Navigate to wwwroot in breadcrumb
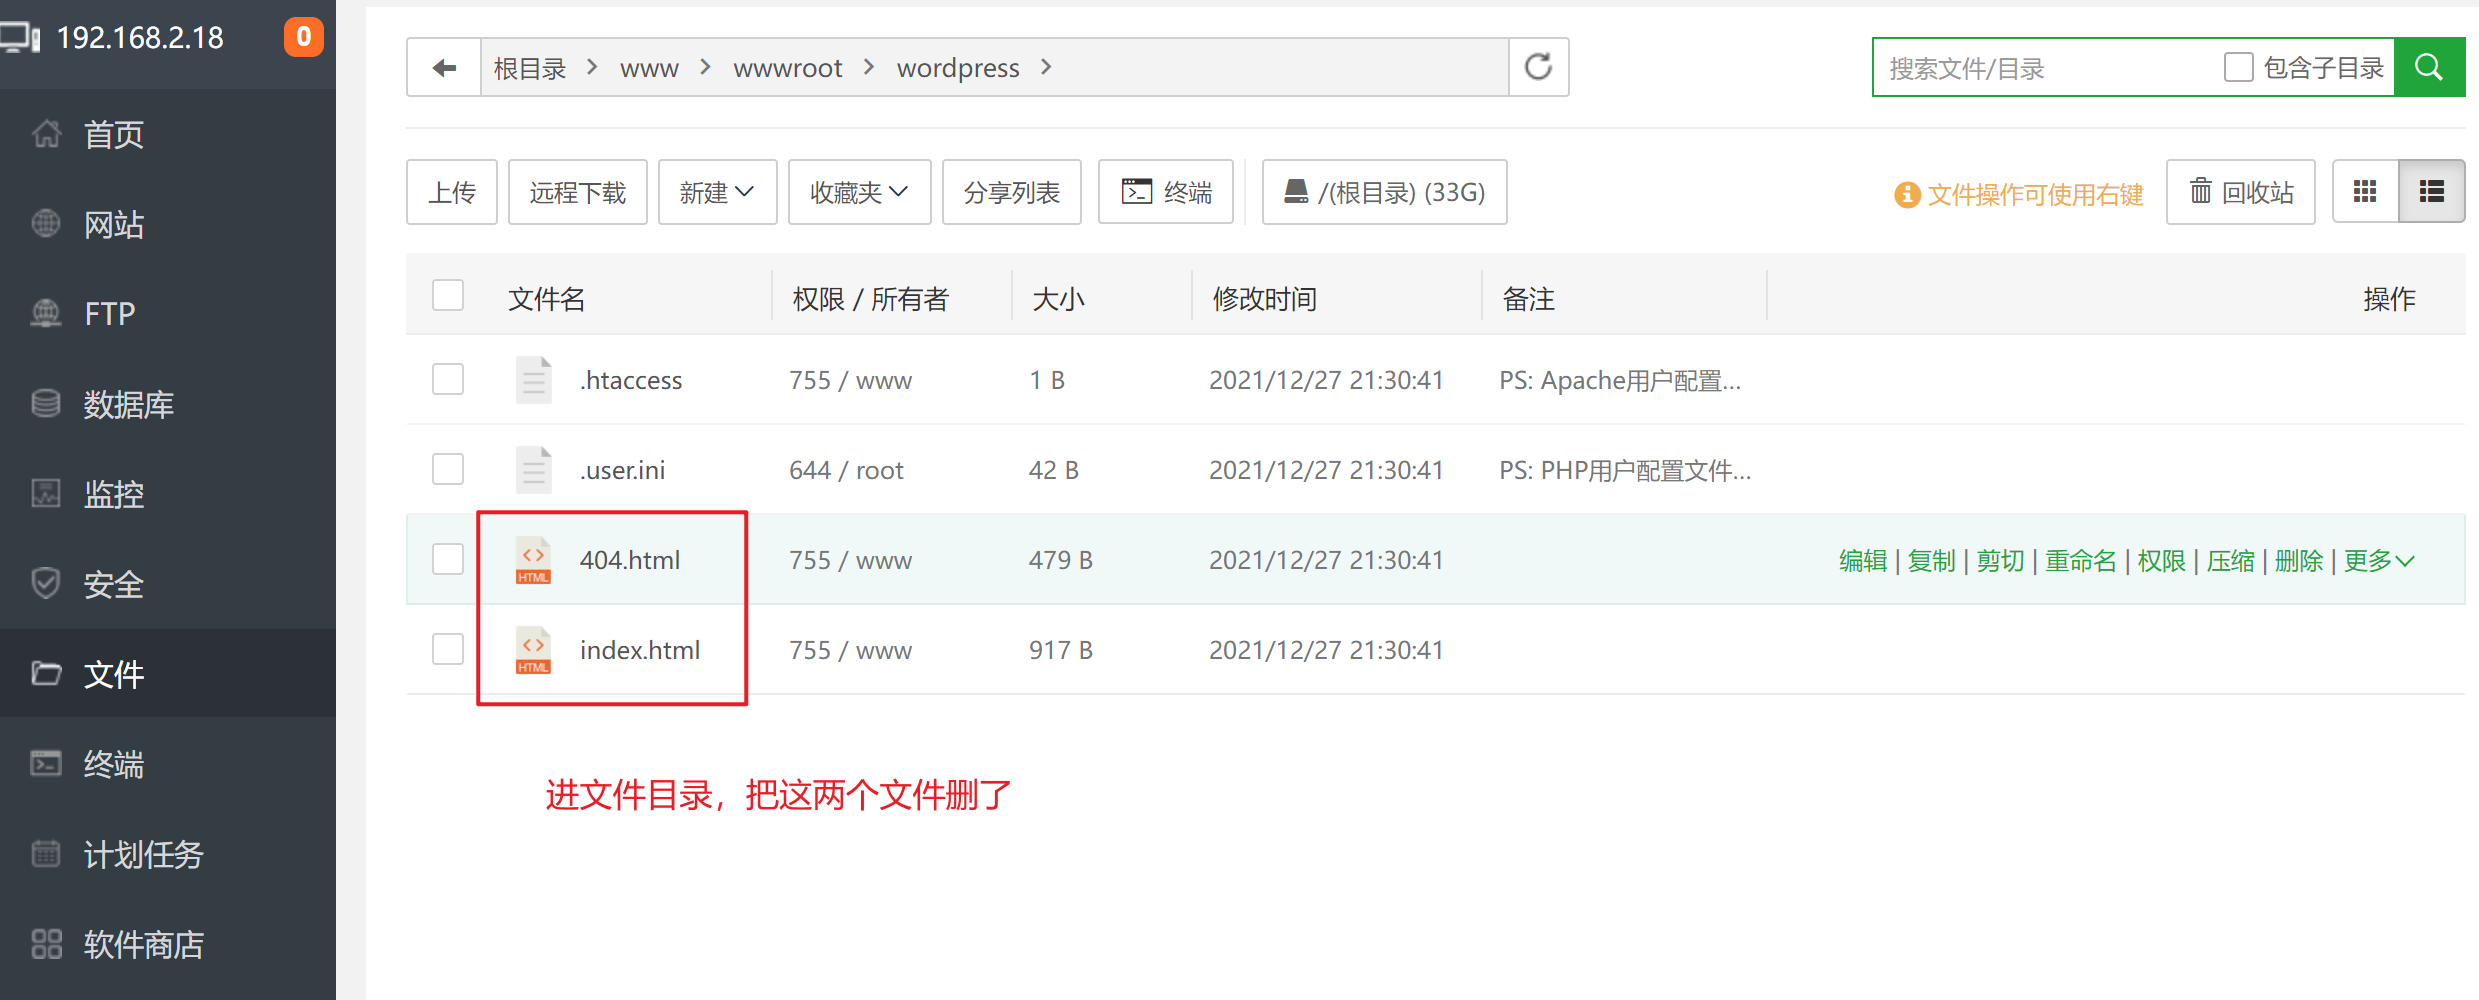The image size is (2479, 1000). pyautogui.click(x=788, y=68)
